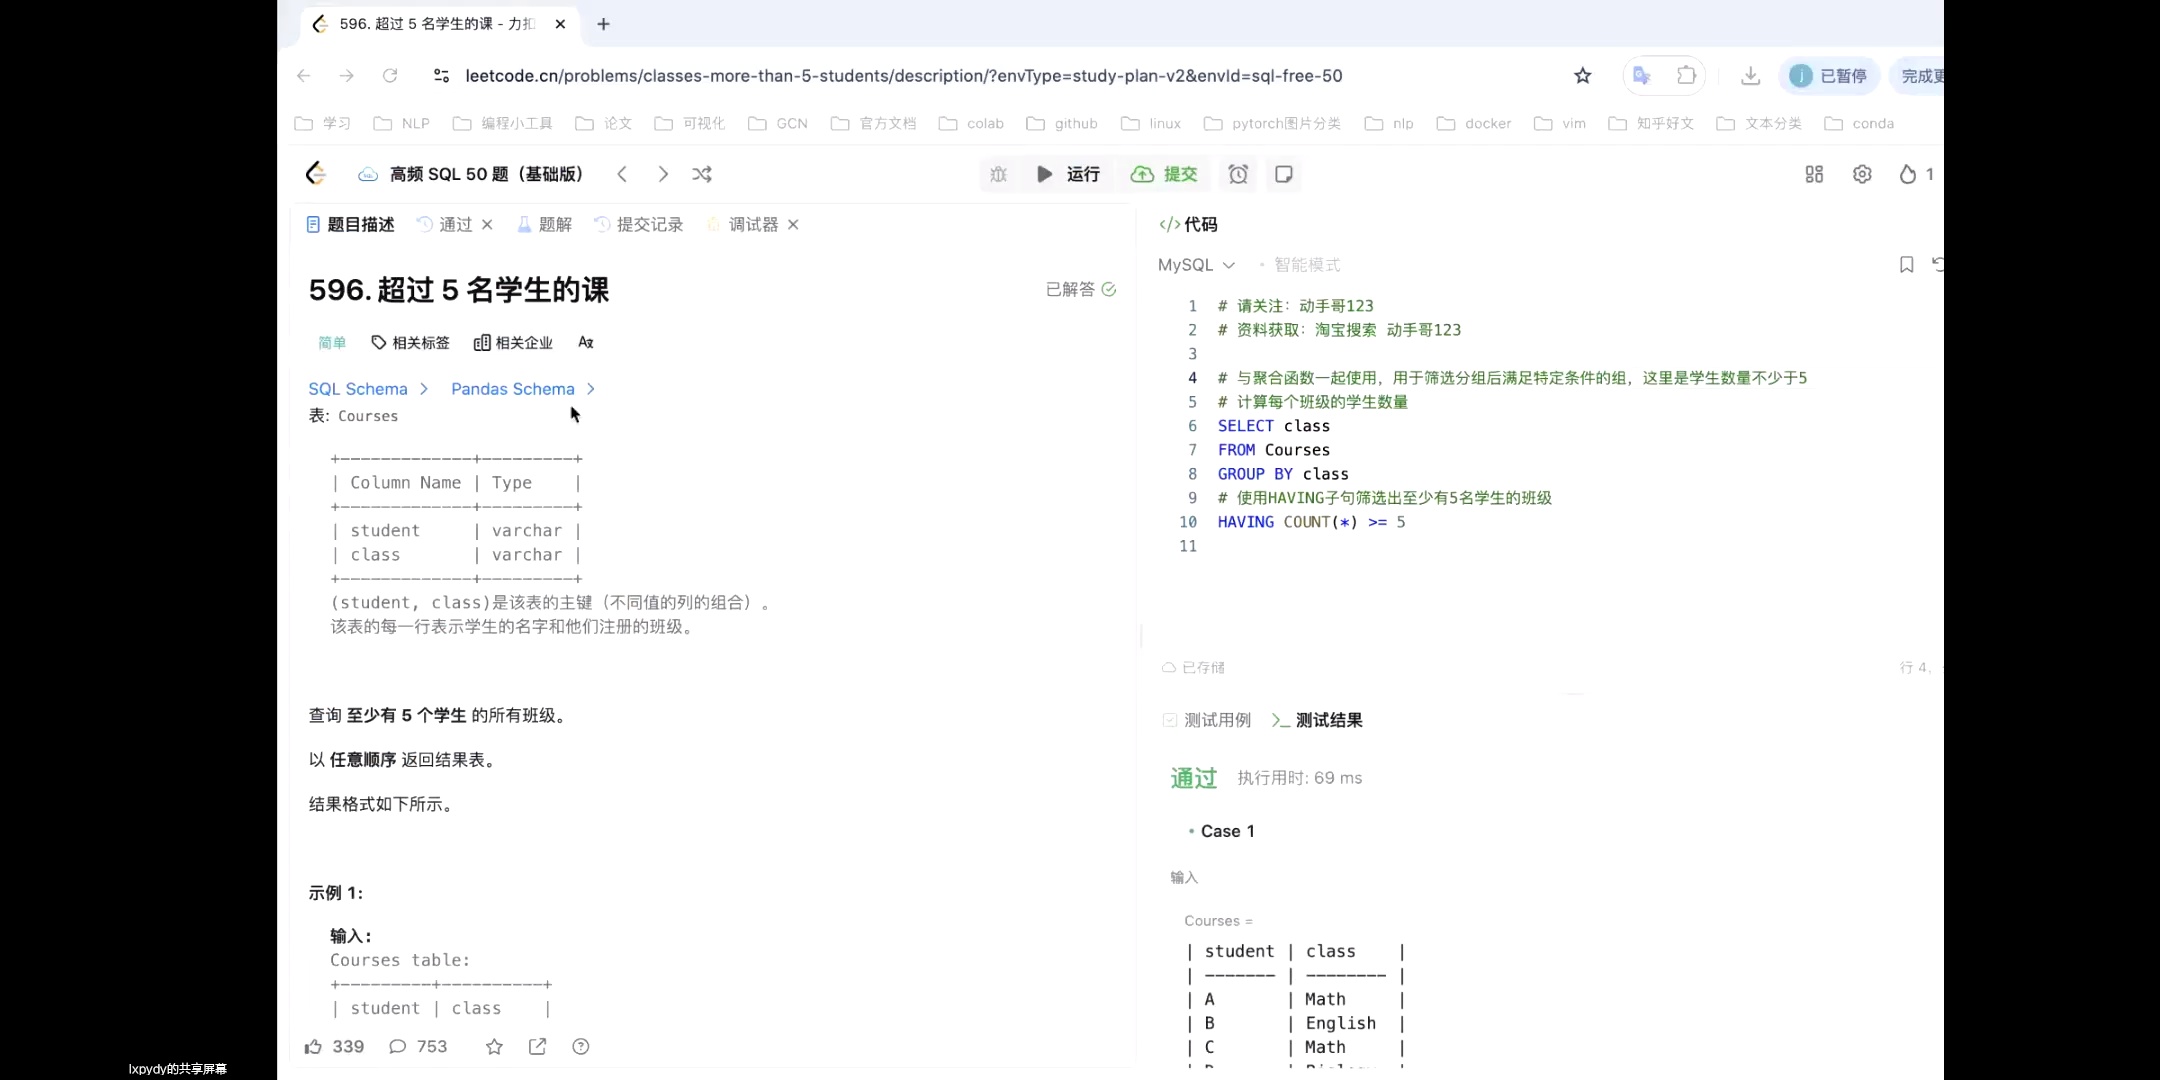Image resolution: width=2160 pixels, height=1080 pixels.
Task: Bookmark the code with the bookmark icon
Action: [1905, 264]
